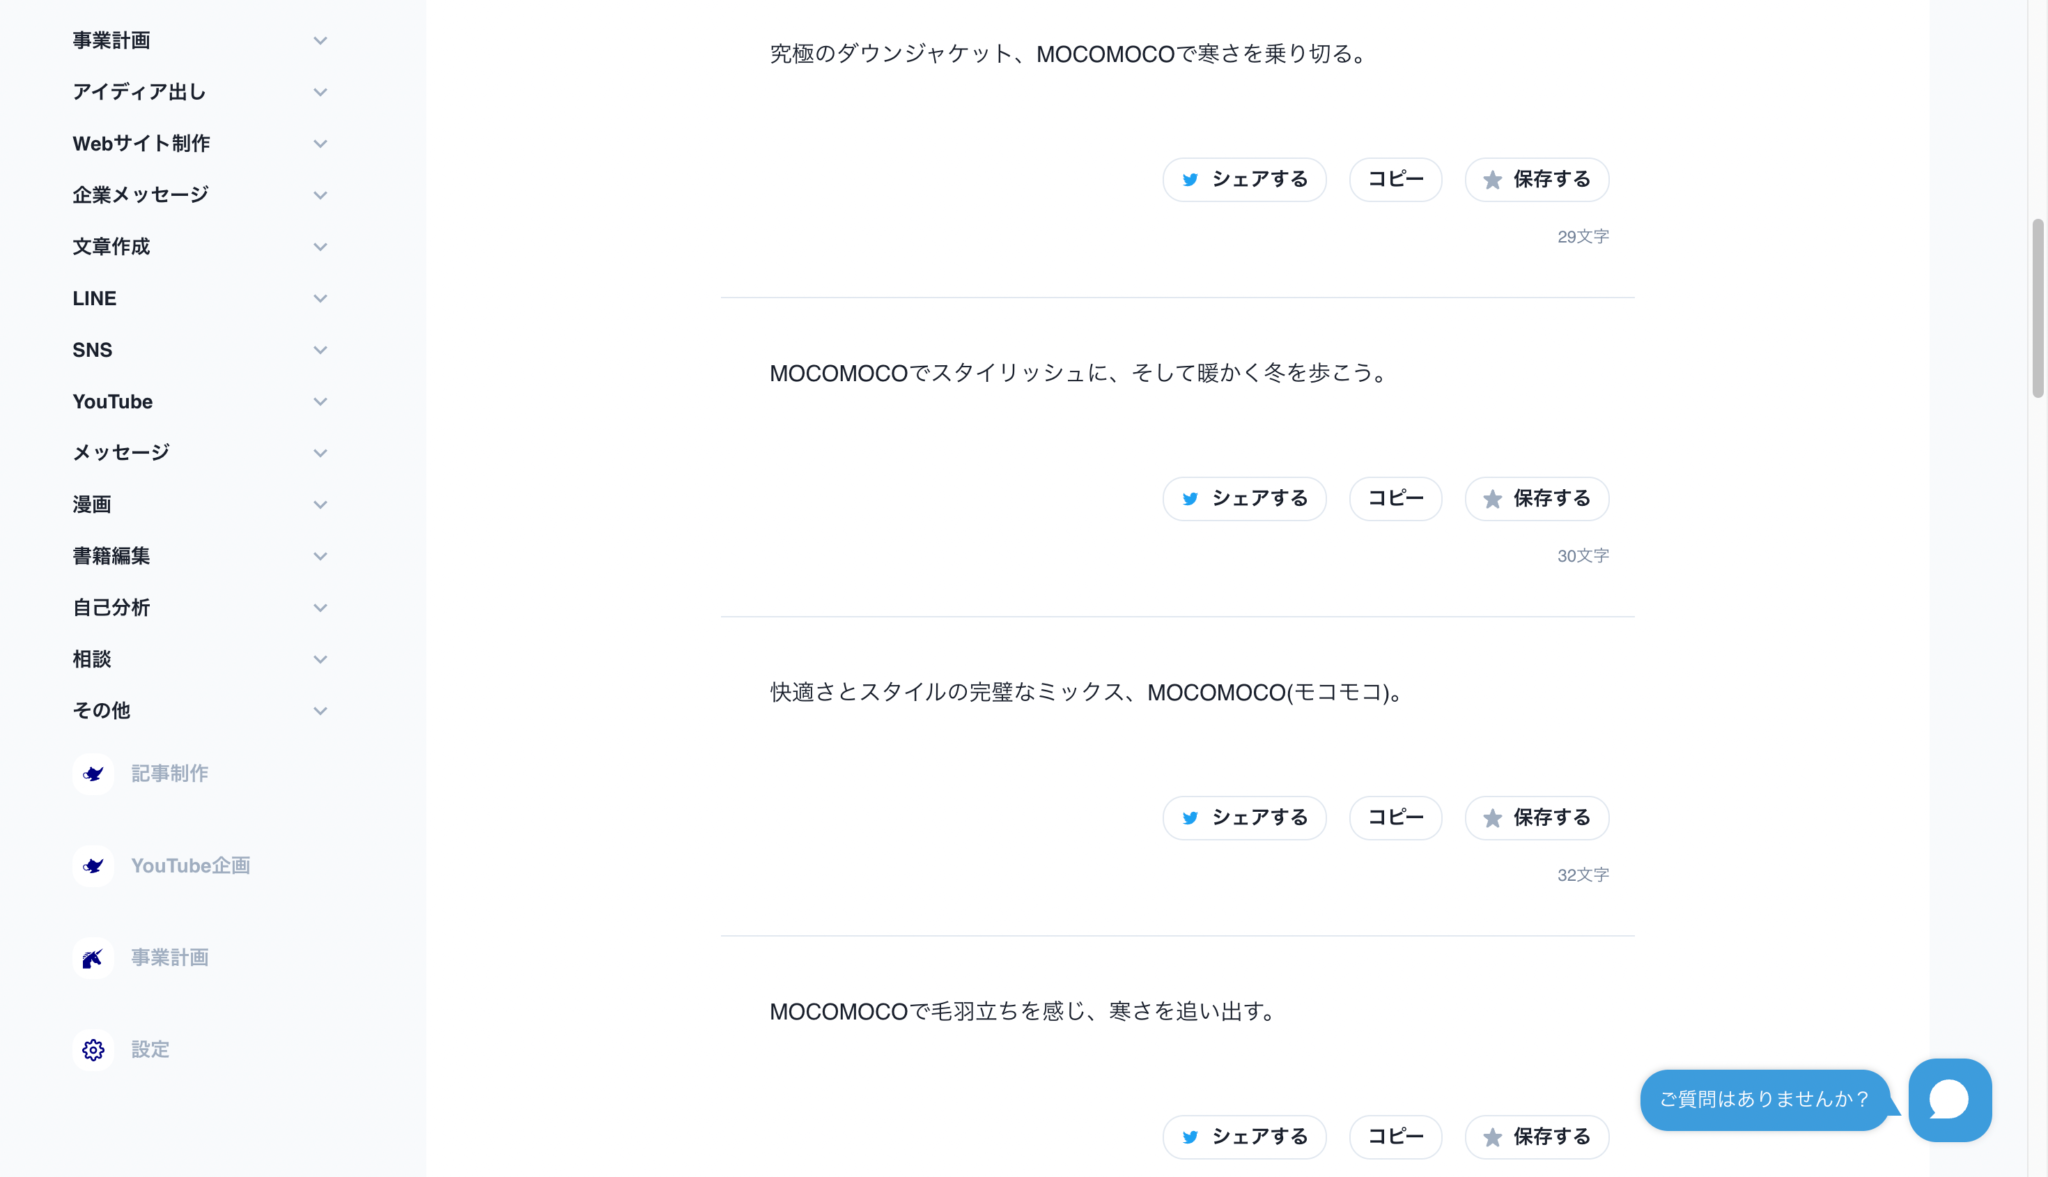Image resolution: width=2048 pixels, height=1177 pixels.
Task: Click the chat bubble support icon
Action: pyautogui.click(x=1949, y=1099)
